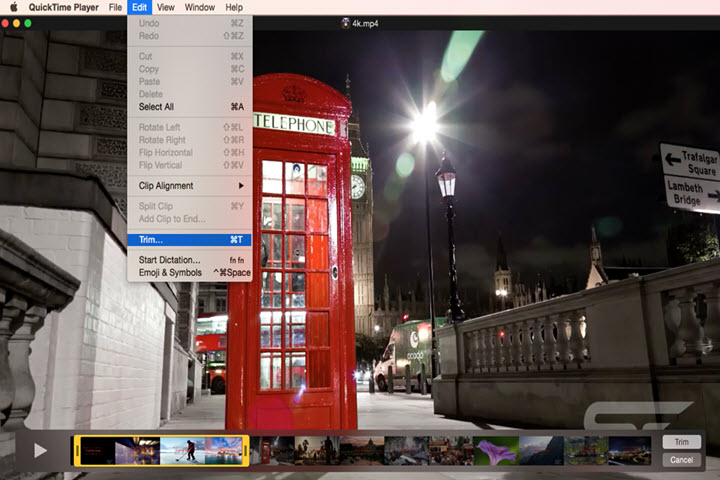The width and height of the screenshot is (720, 480).
Task: Select the left yellow trim handle
Action: click(76, 451)
